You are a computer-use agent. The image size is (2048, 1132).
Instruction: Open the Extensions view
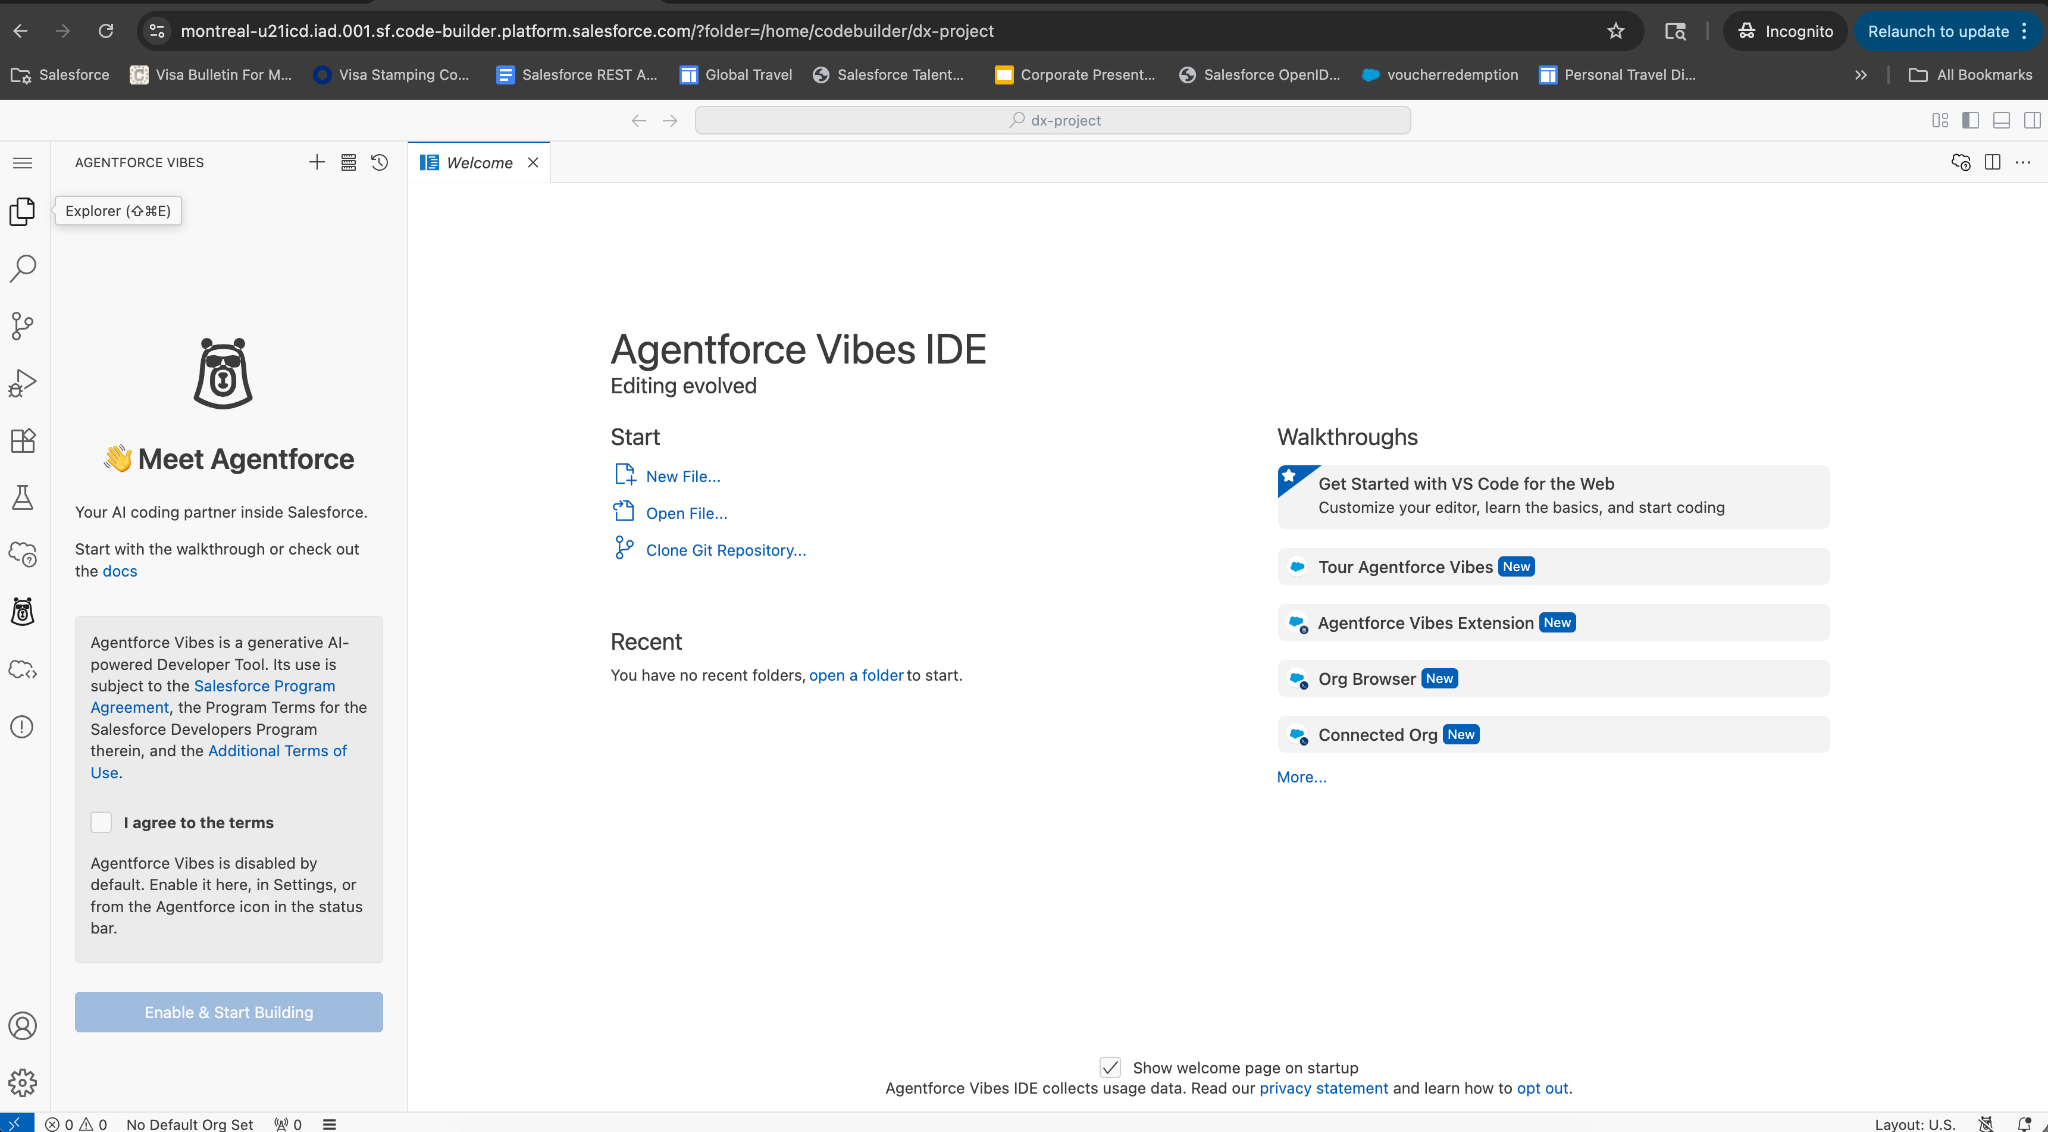point(22,440)
